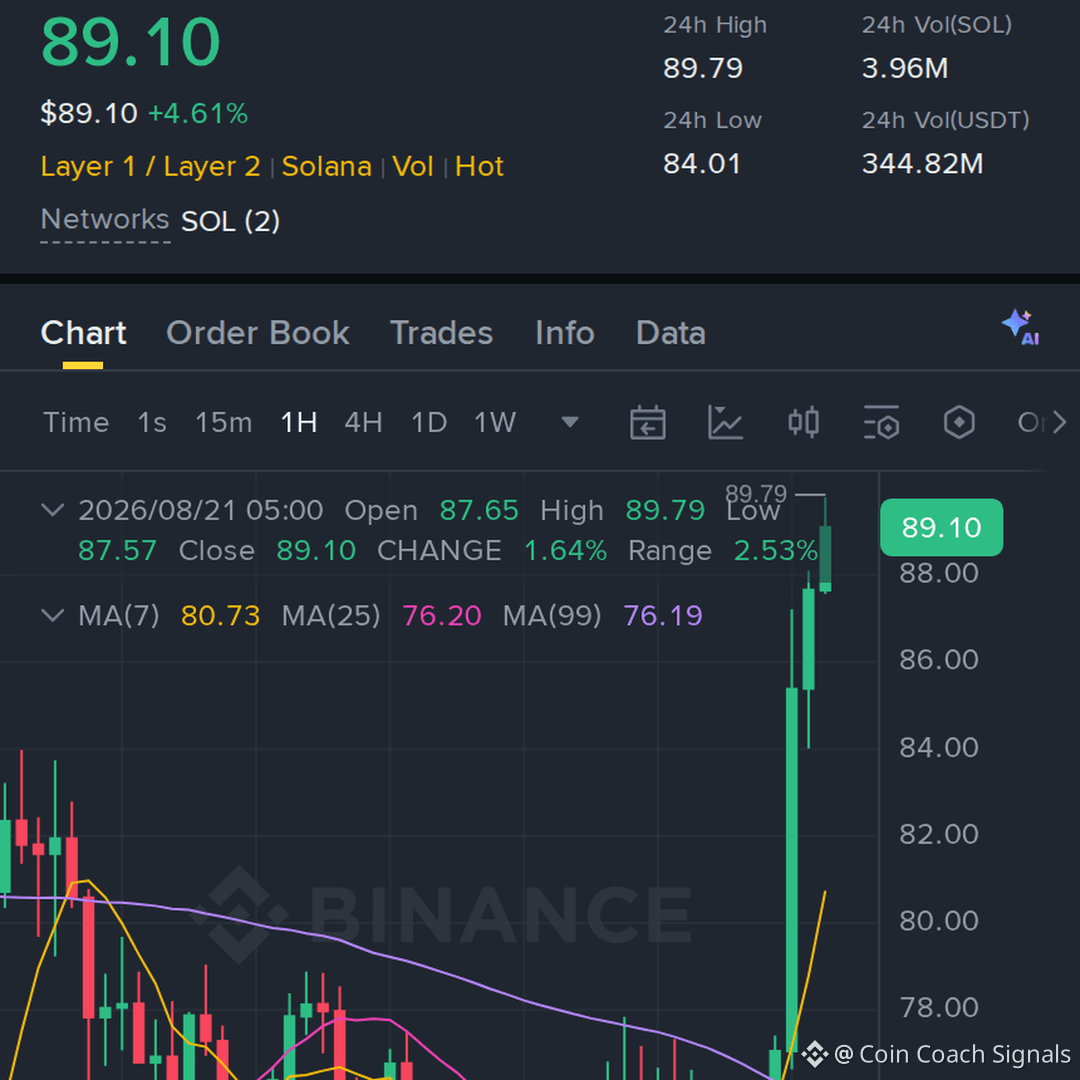Select the Time chart interval
Screen dimensions: 1080x1080
[x=76, y=422]
